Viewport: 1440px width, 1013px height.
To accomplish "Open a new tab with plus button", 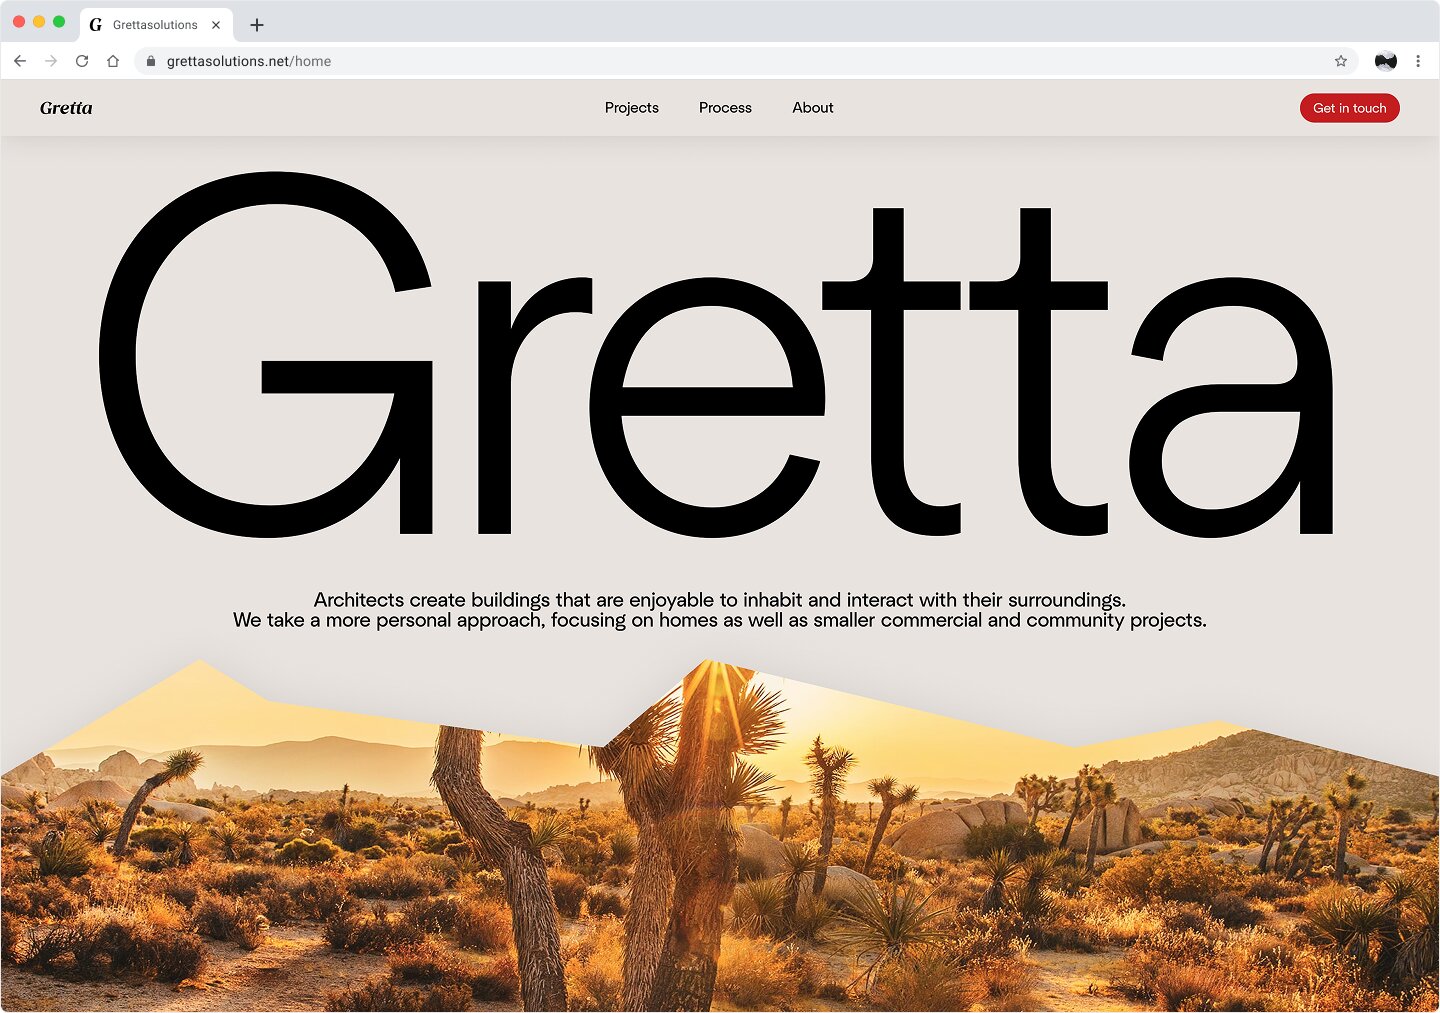I will (257, 25).
